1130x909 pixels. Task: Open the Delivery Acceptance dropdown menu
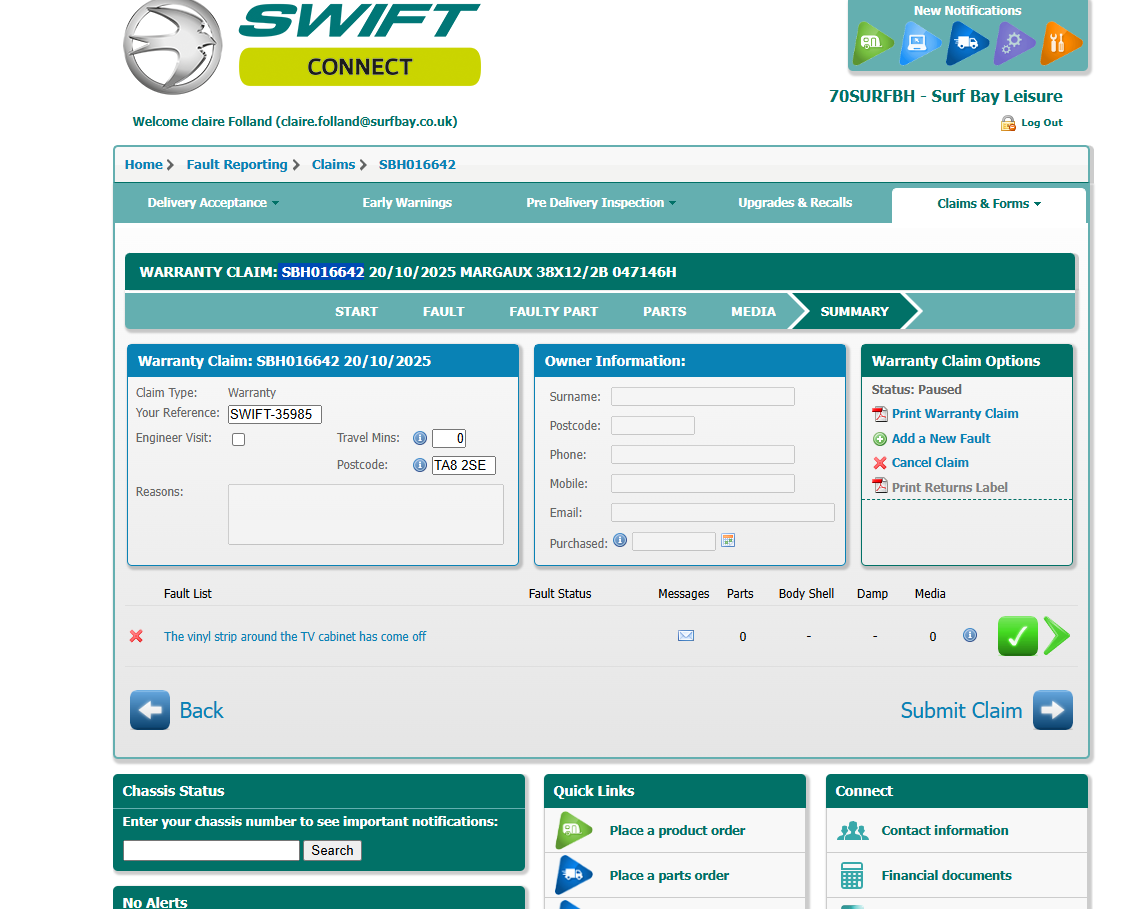coord(212,203)
